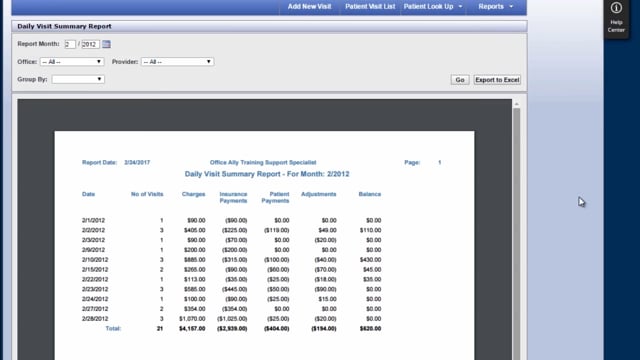Viewport: 640px width, 360px height.
Task: Click the $885.00 charges value
Action: tap(194, 260)
